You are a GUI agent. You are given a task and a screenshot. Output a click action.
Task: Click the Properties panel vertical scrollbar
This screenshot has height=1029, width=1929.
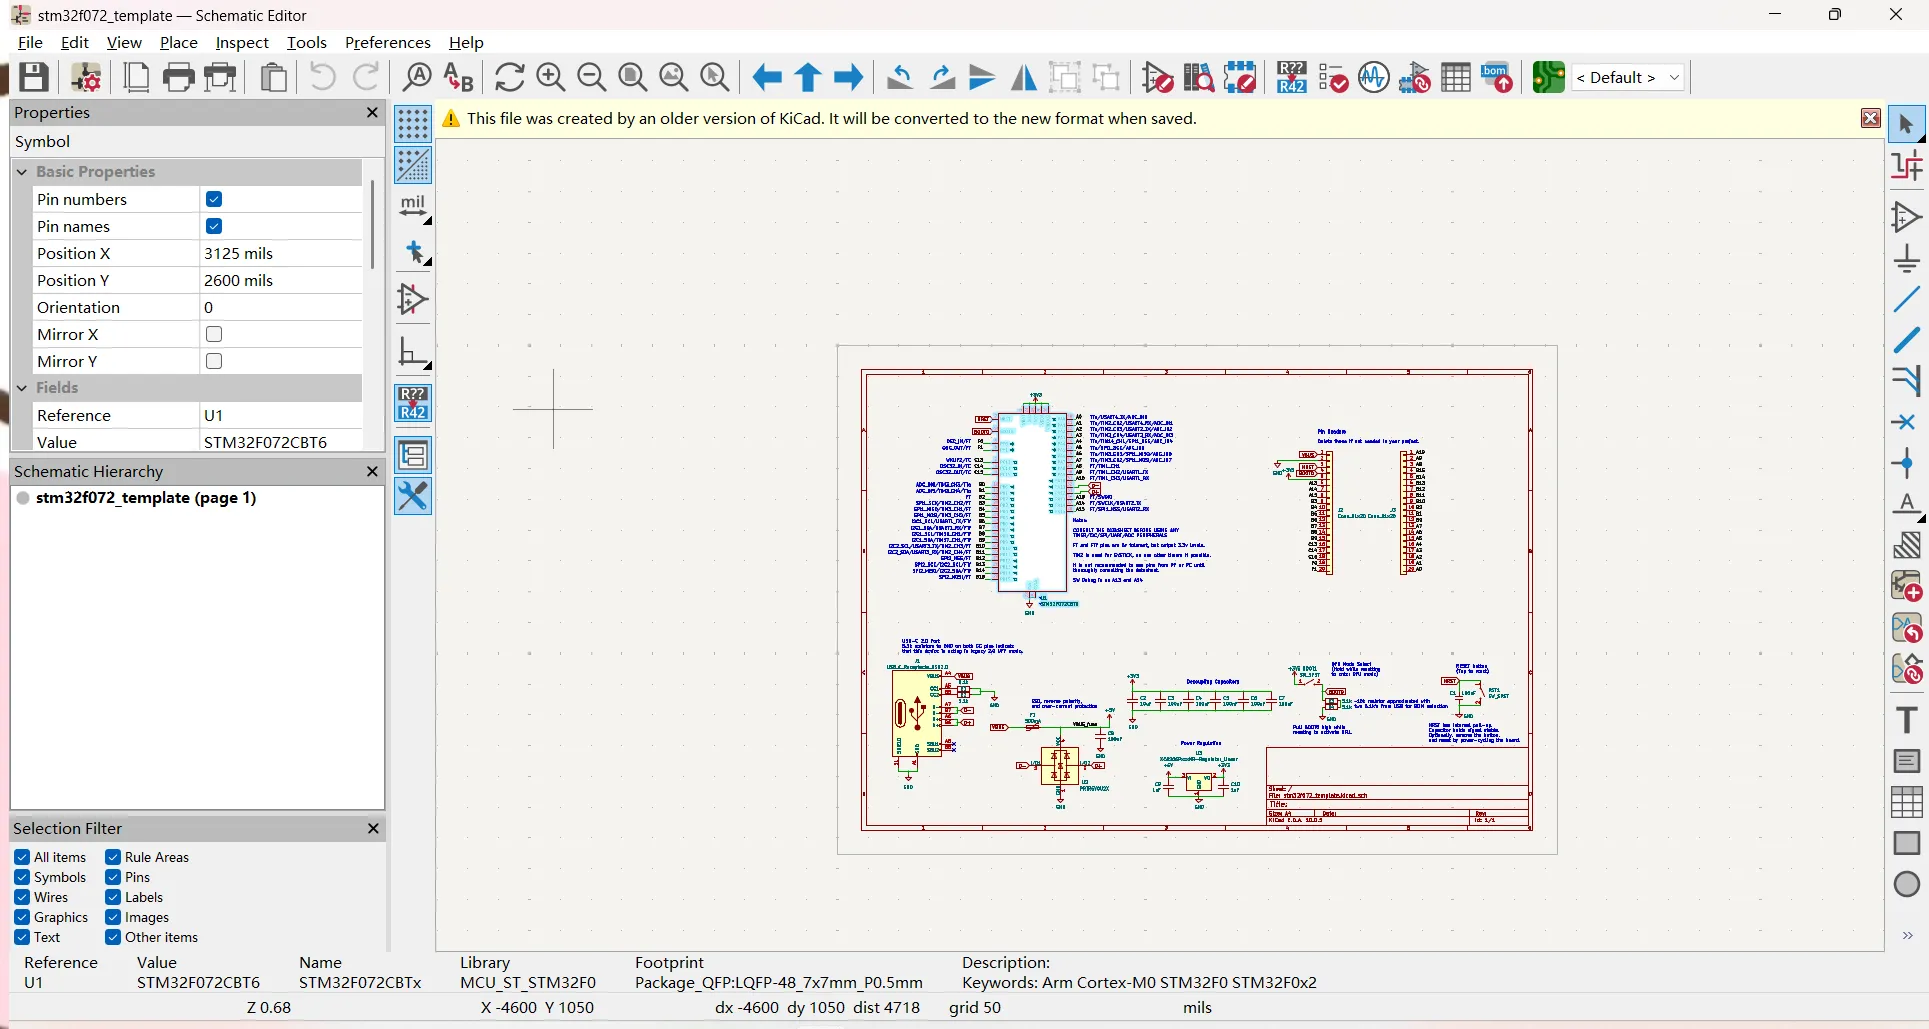[x=372, y=225]
